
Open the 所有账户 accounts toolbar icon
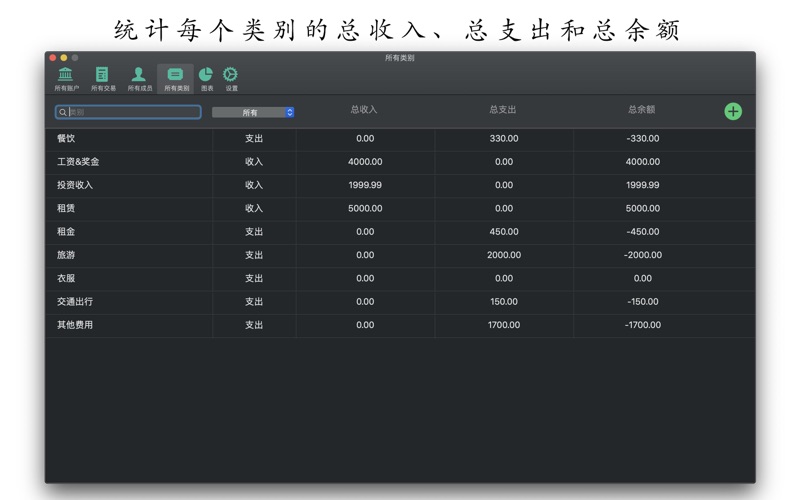point(66,79)
